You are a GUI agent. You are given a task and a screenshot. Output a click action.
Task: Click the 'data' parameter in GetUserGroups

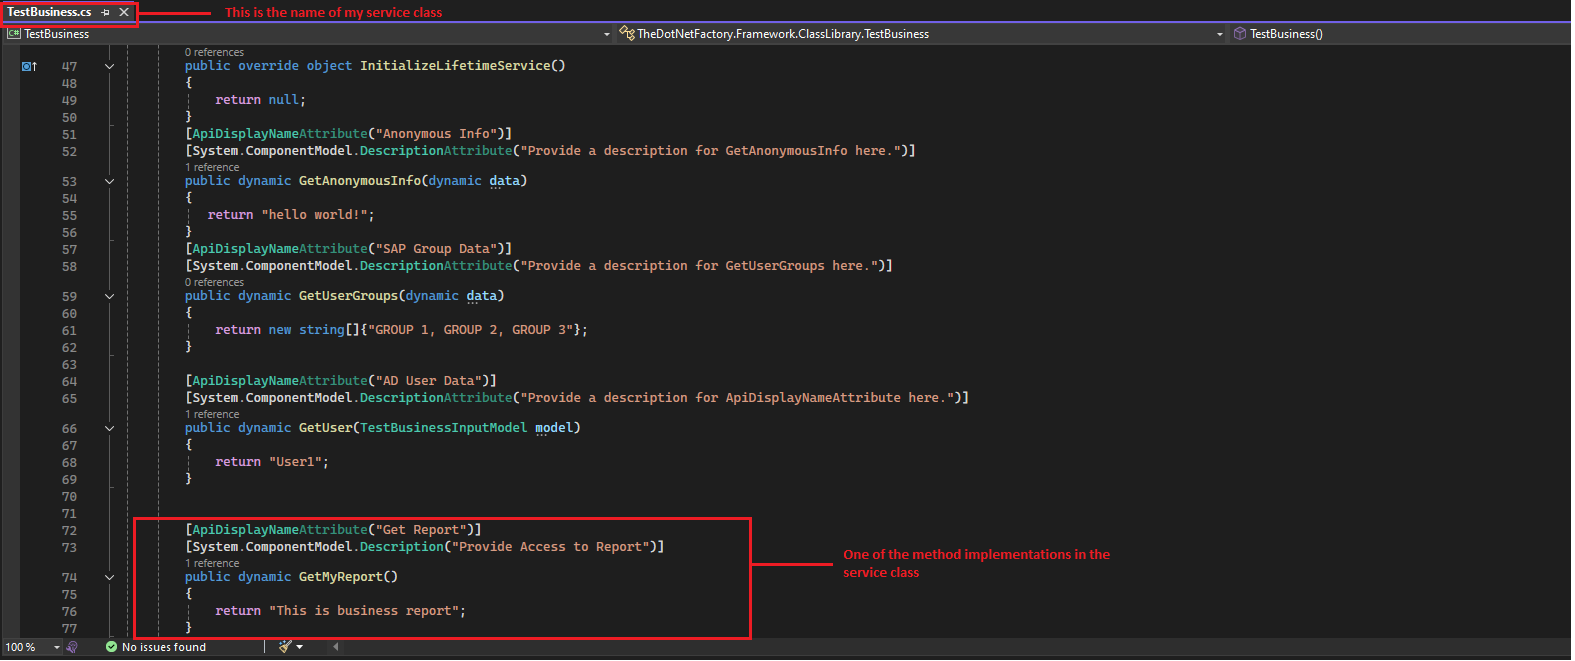[x=482, y=296]
